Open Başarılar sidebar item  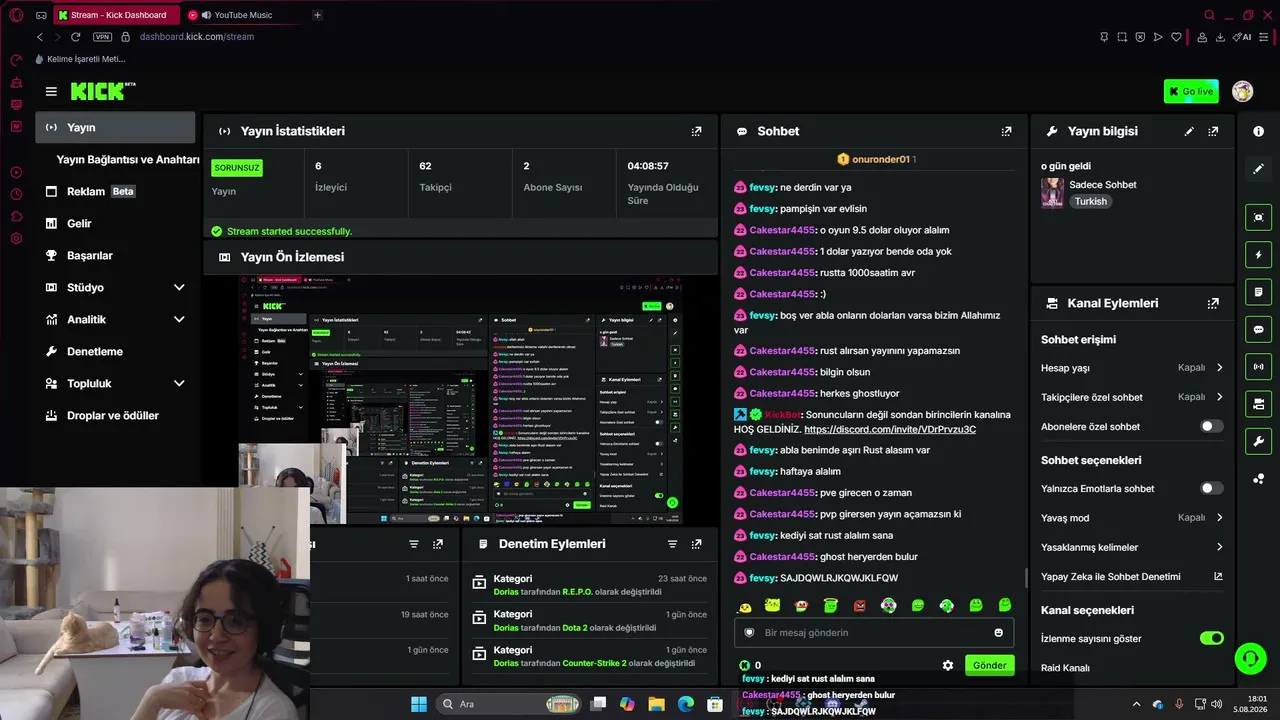pos(115,255)
